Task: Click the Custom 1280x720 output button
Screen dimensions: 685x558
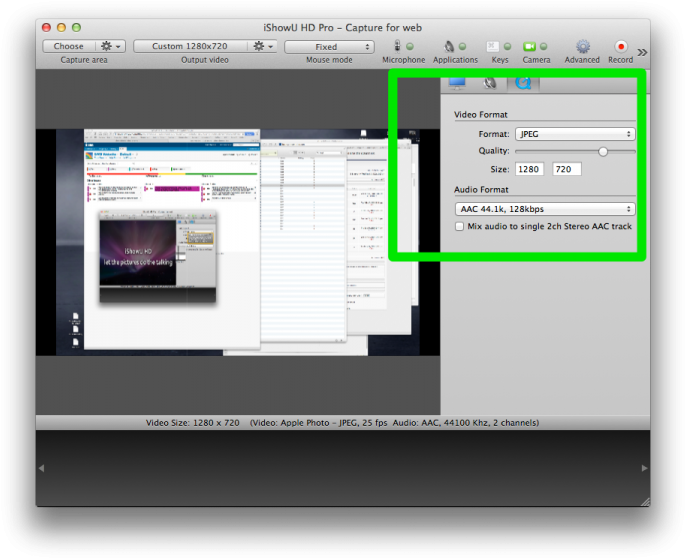Action: (190, 46)
